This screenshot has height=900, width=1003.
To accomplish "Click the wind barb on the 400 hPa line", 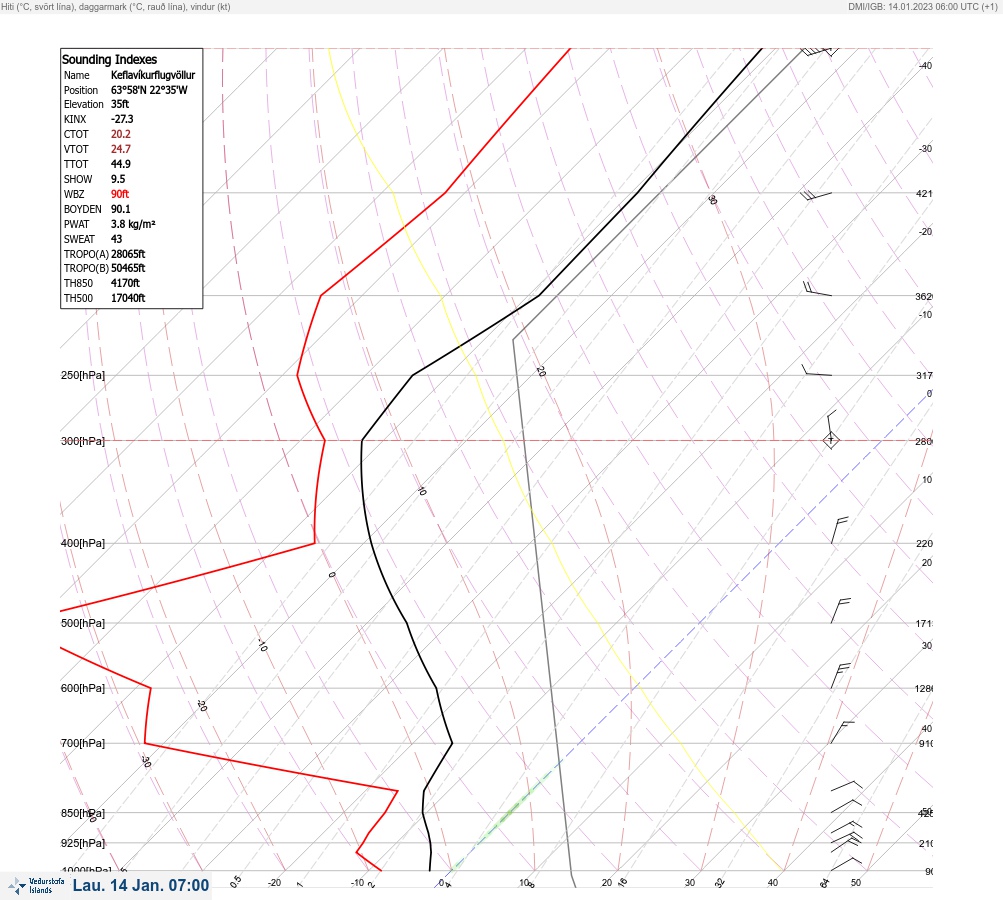I will 839,530.
